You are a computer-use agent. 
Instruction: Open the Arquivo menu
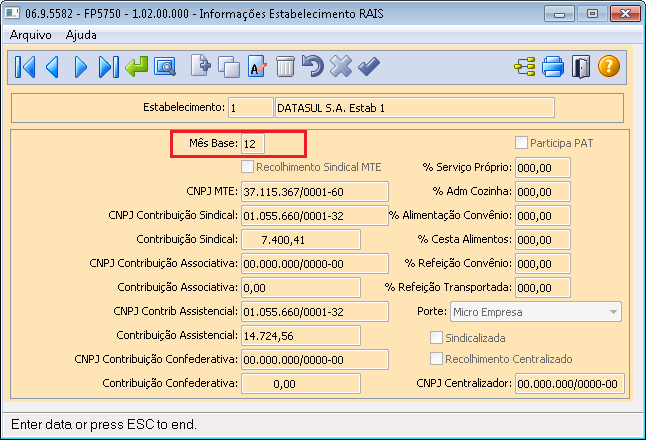point(30,35)
